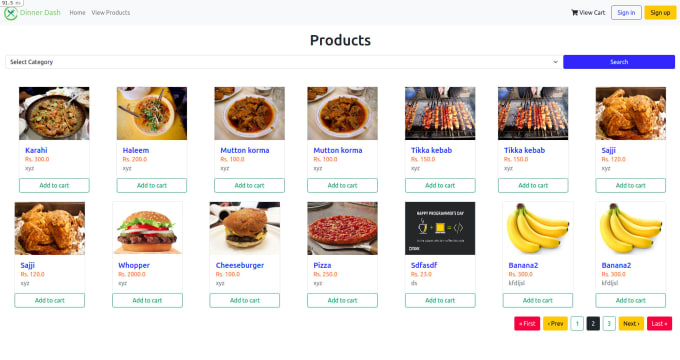Click the Last page button
This screenshot has height=360, width=680.
click(x=660, y=324)
